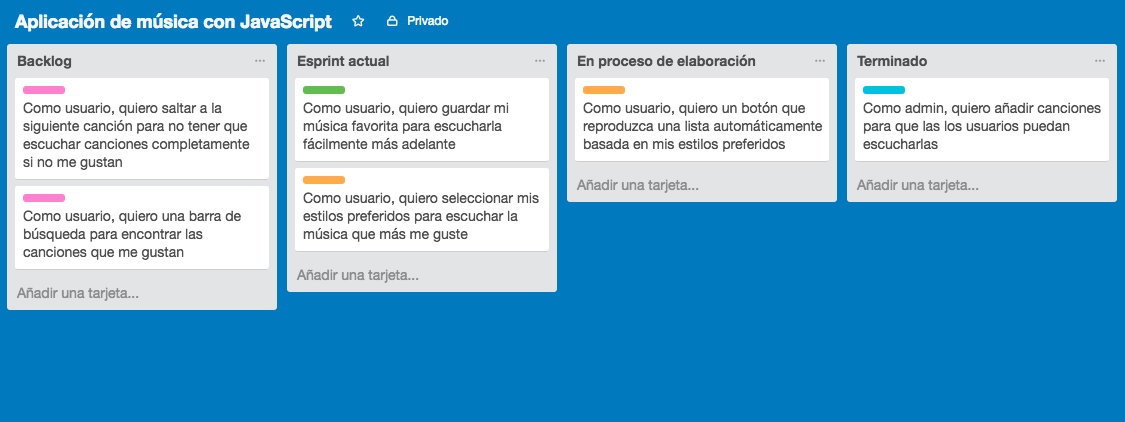1125x422 pixels.
Task: Click the green label on the guardar música card
Action: point(324,90)
